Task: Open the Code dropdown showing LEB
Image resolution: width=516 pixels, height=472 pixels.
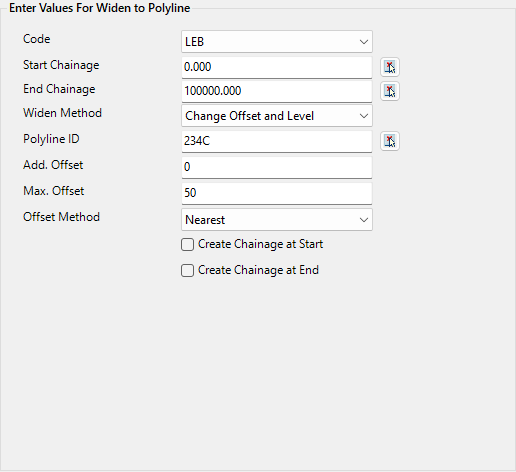Action: click(277, 42)
